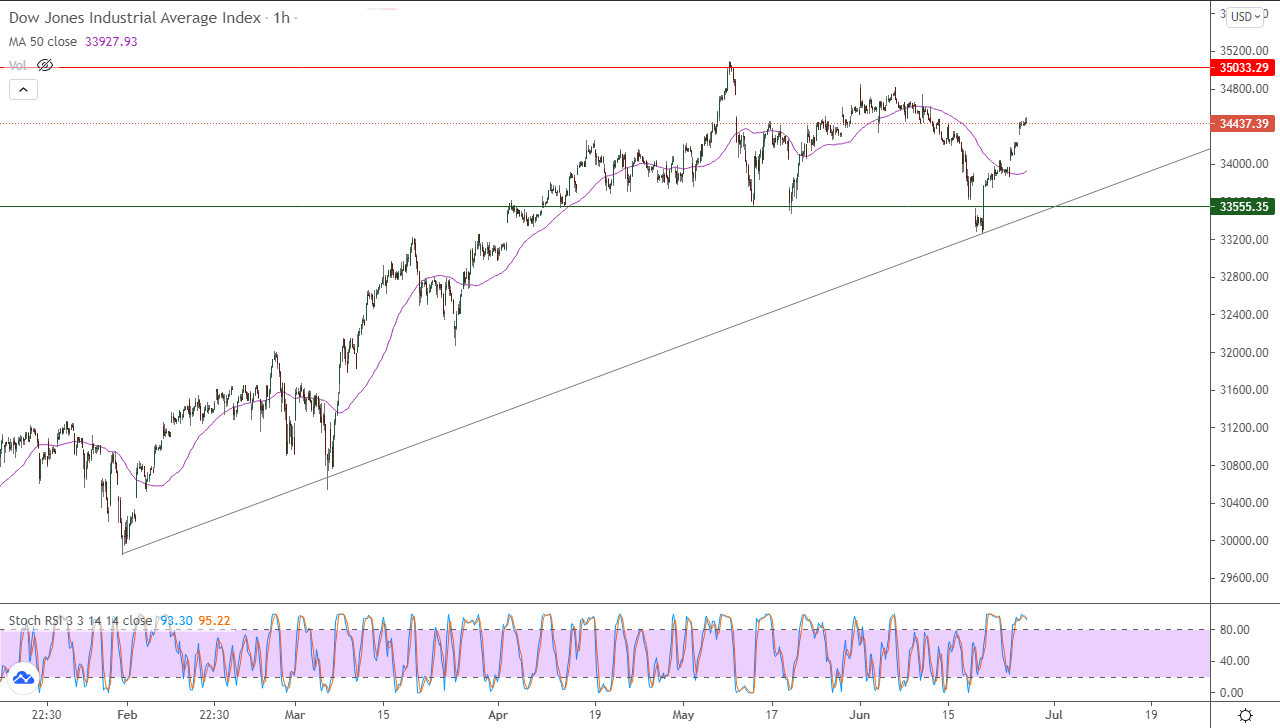Click the Jul label on time axis
The height and width of the screenshot is (728, 1280).
coord(1053,715)
